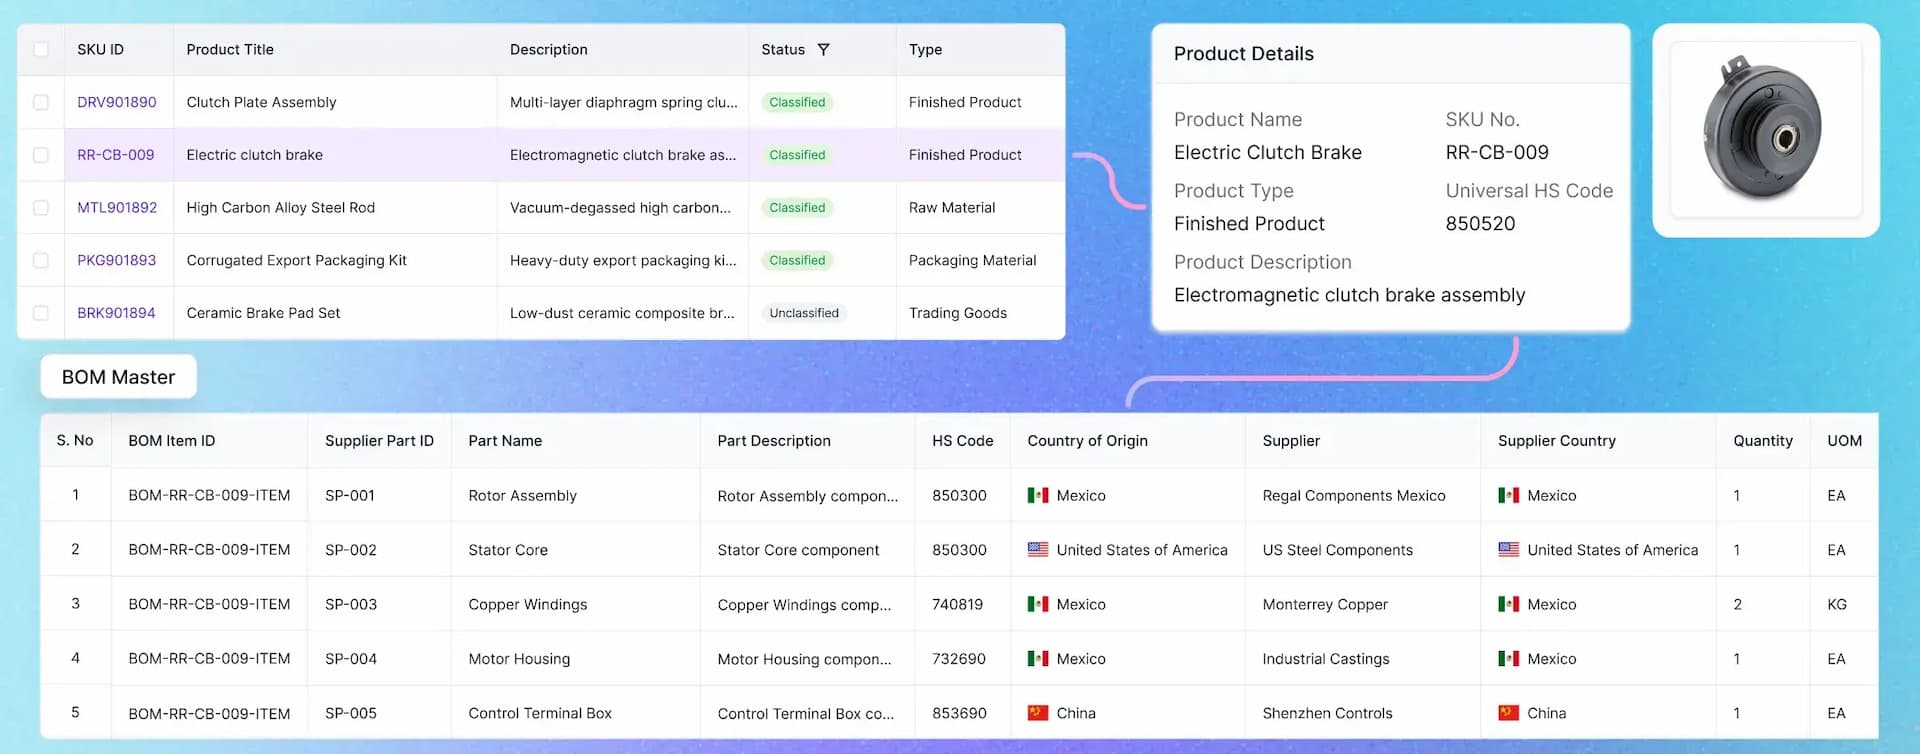This screenshot has height=754, width=1920.
Task: Click the Country of Origin column header
Action: (1087, 440)
